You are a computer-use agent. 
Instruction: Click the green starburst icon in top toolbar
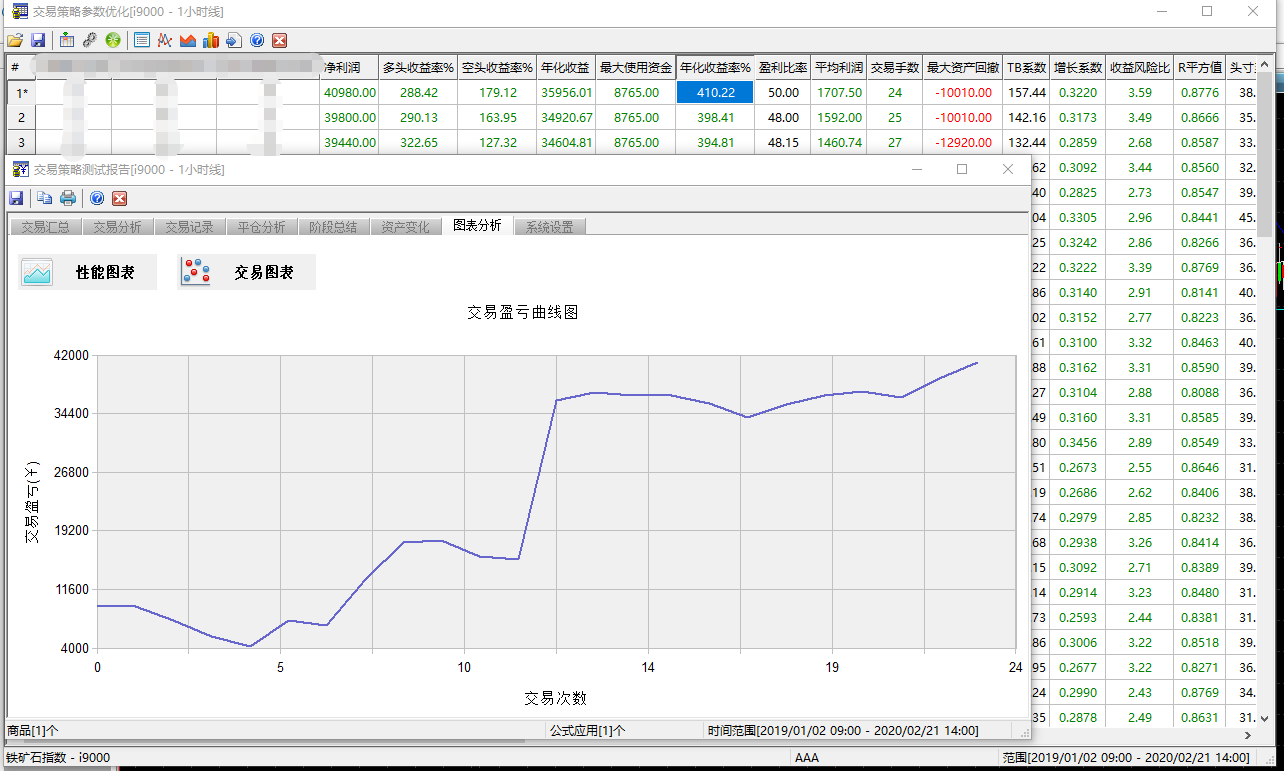coord(113,41)
